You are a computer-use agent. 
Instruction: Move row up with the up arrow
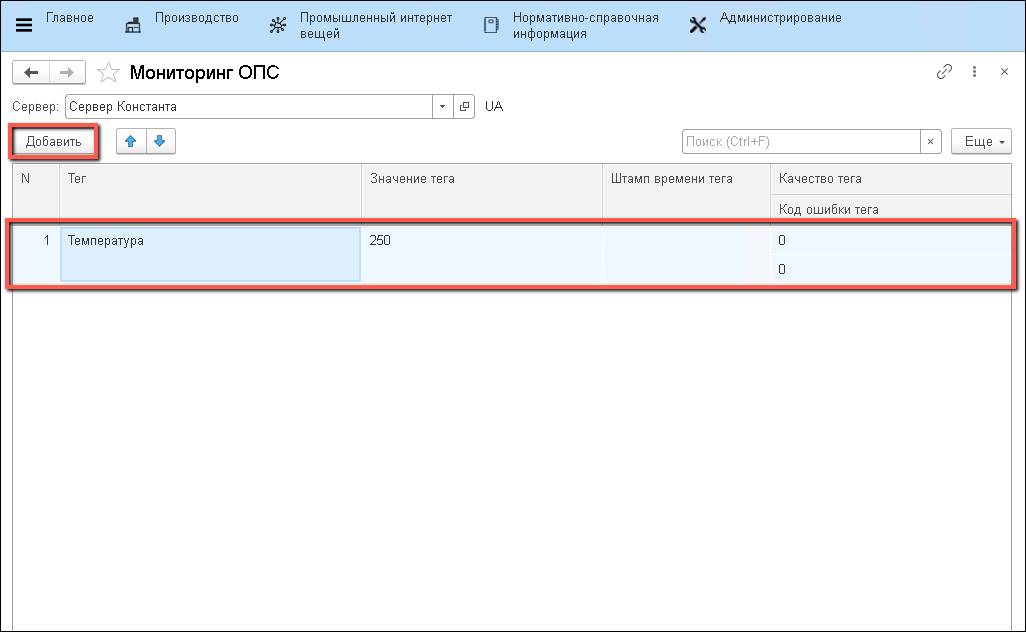coord(131,142)
